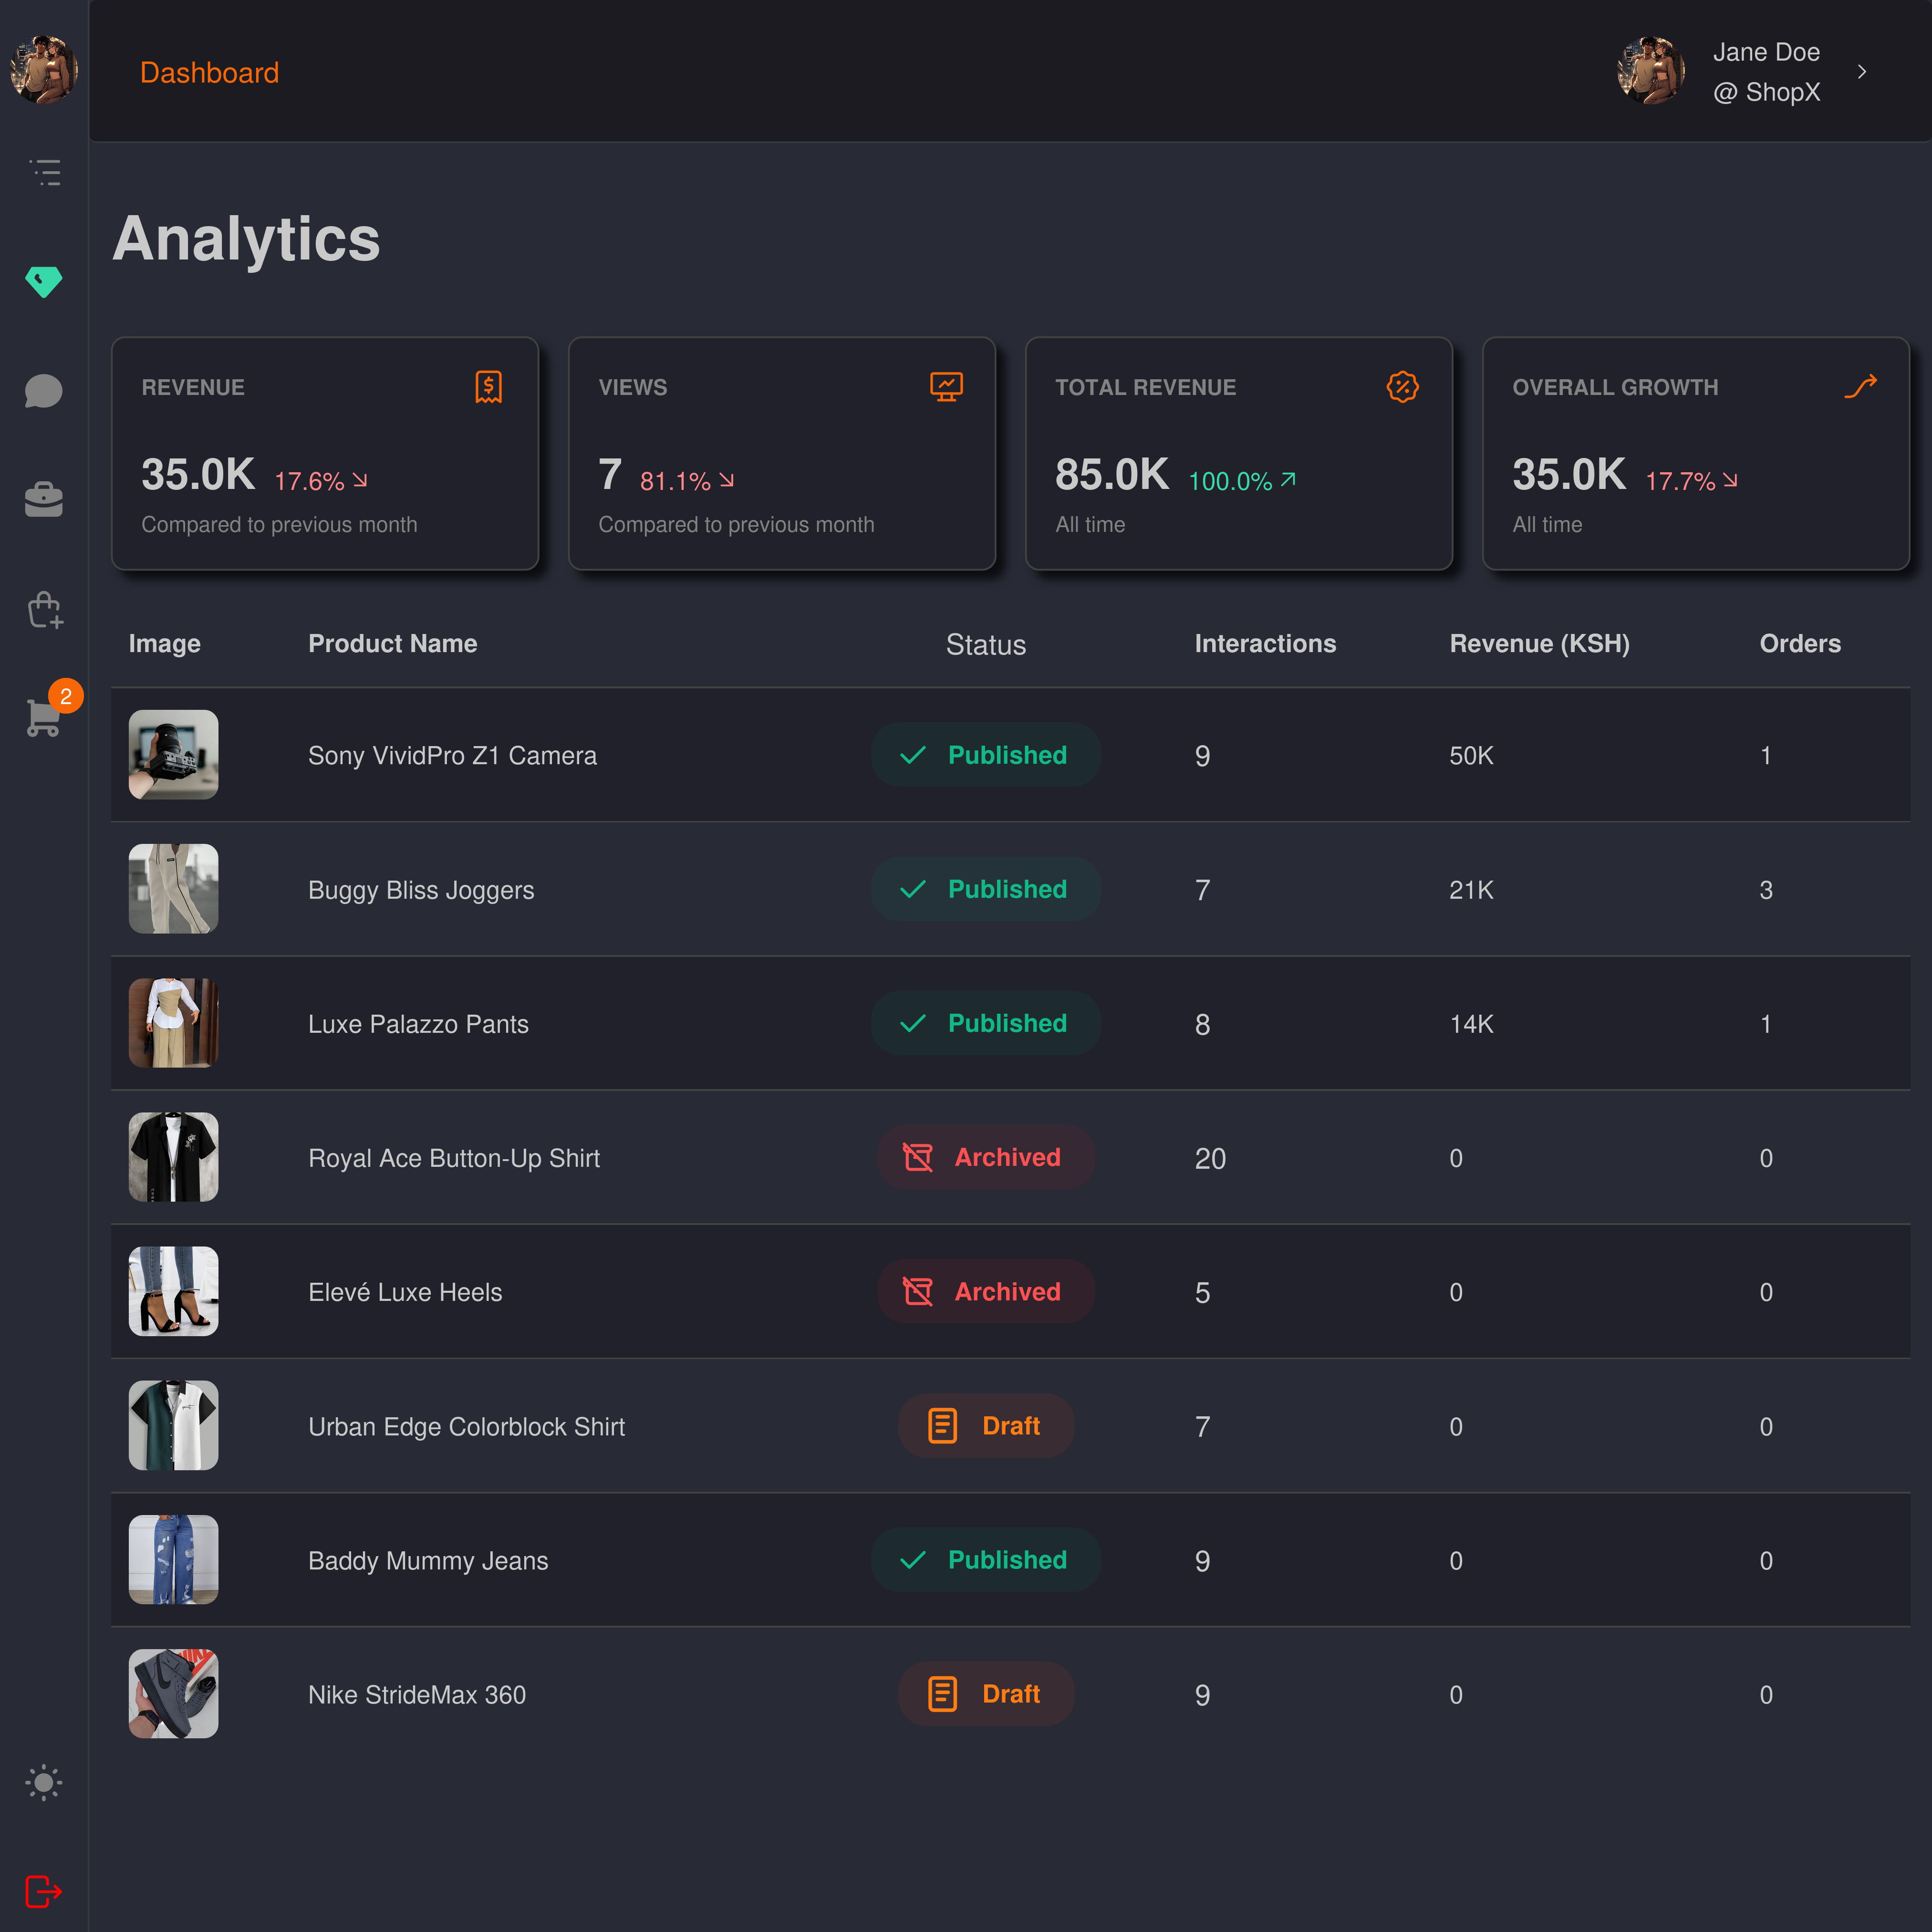Image resolution: width=1932 pixels, height=1932 pixels.
Task: Click Published status for Sony VividPro Camera
Action: point(985,755)
